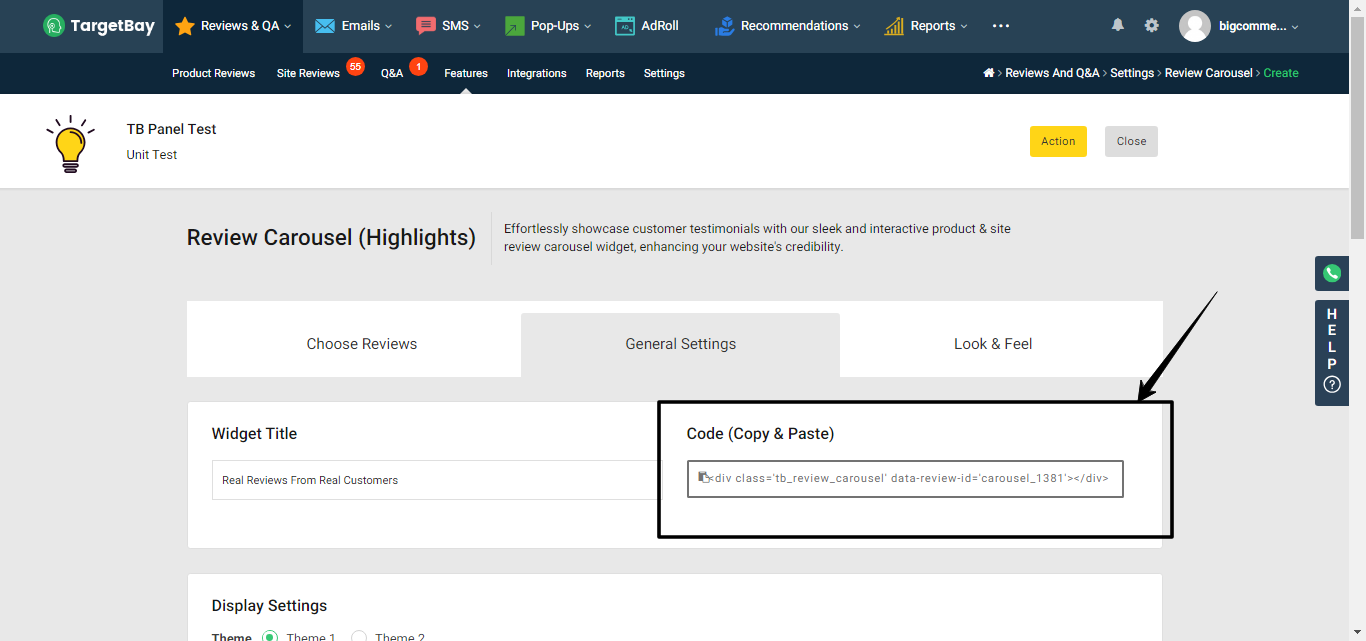
Task: Click the lightbulb panel icon
Action: (70, 145)
